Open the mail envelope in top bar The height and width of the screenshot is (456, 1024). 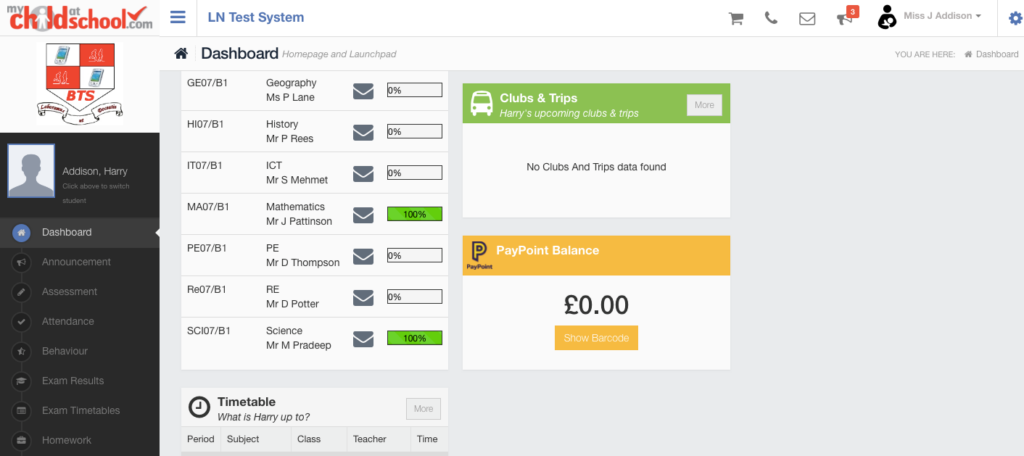(807, 18)
